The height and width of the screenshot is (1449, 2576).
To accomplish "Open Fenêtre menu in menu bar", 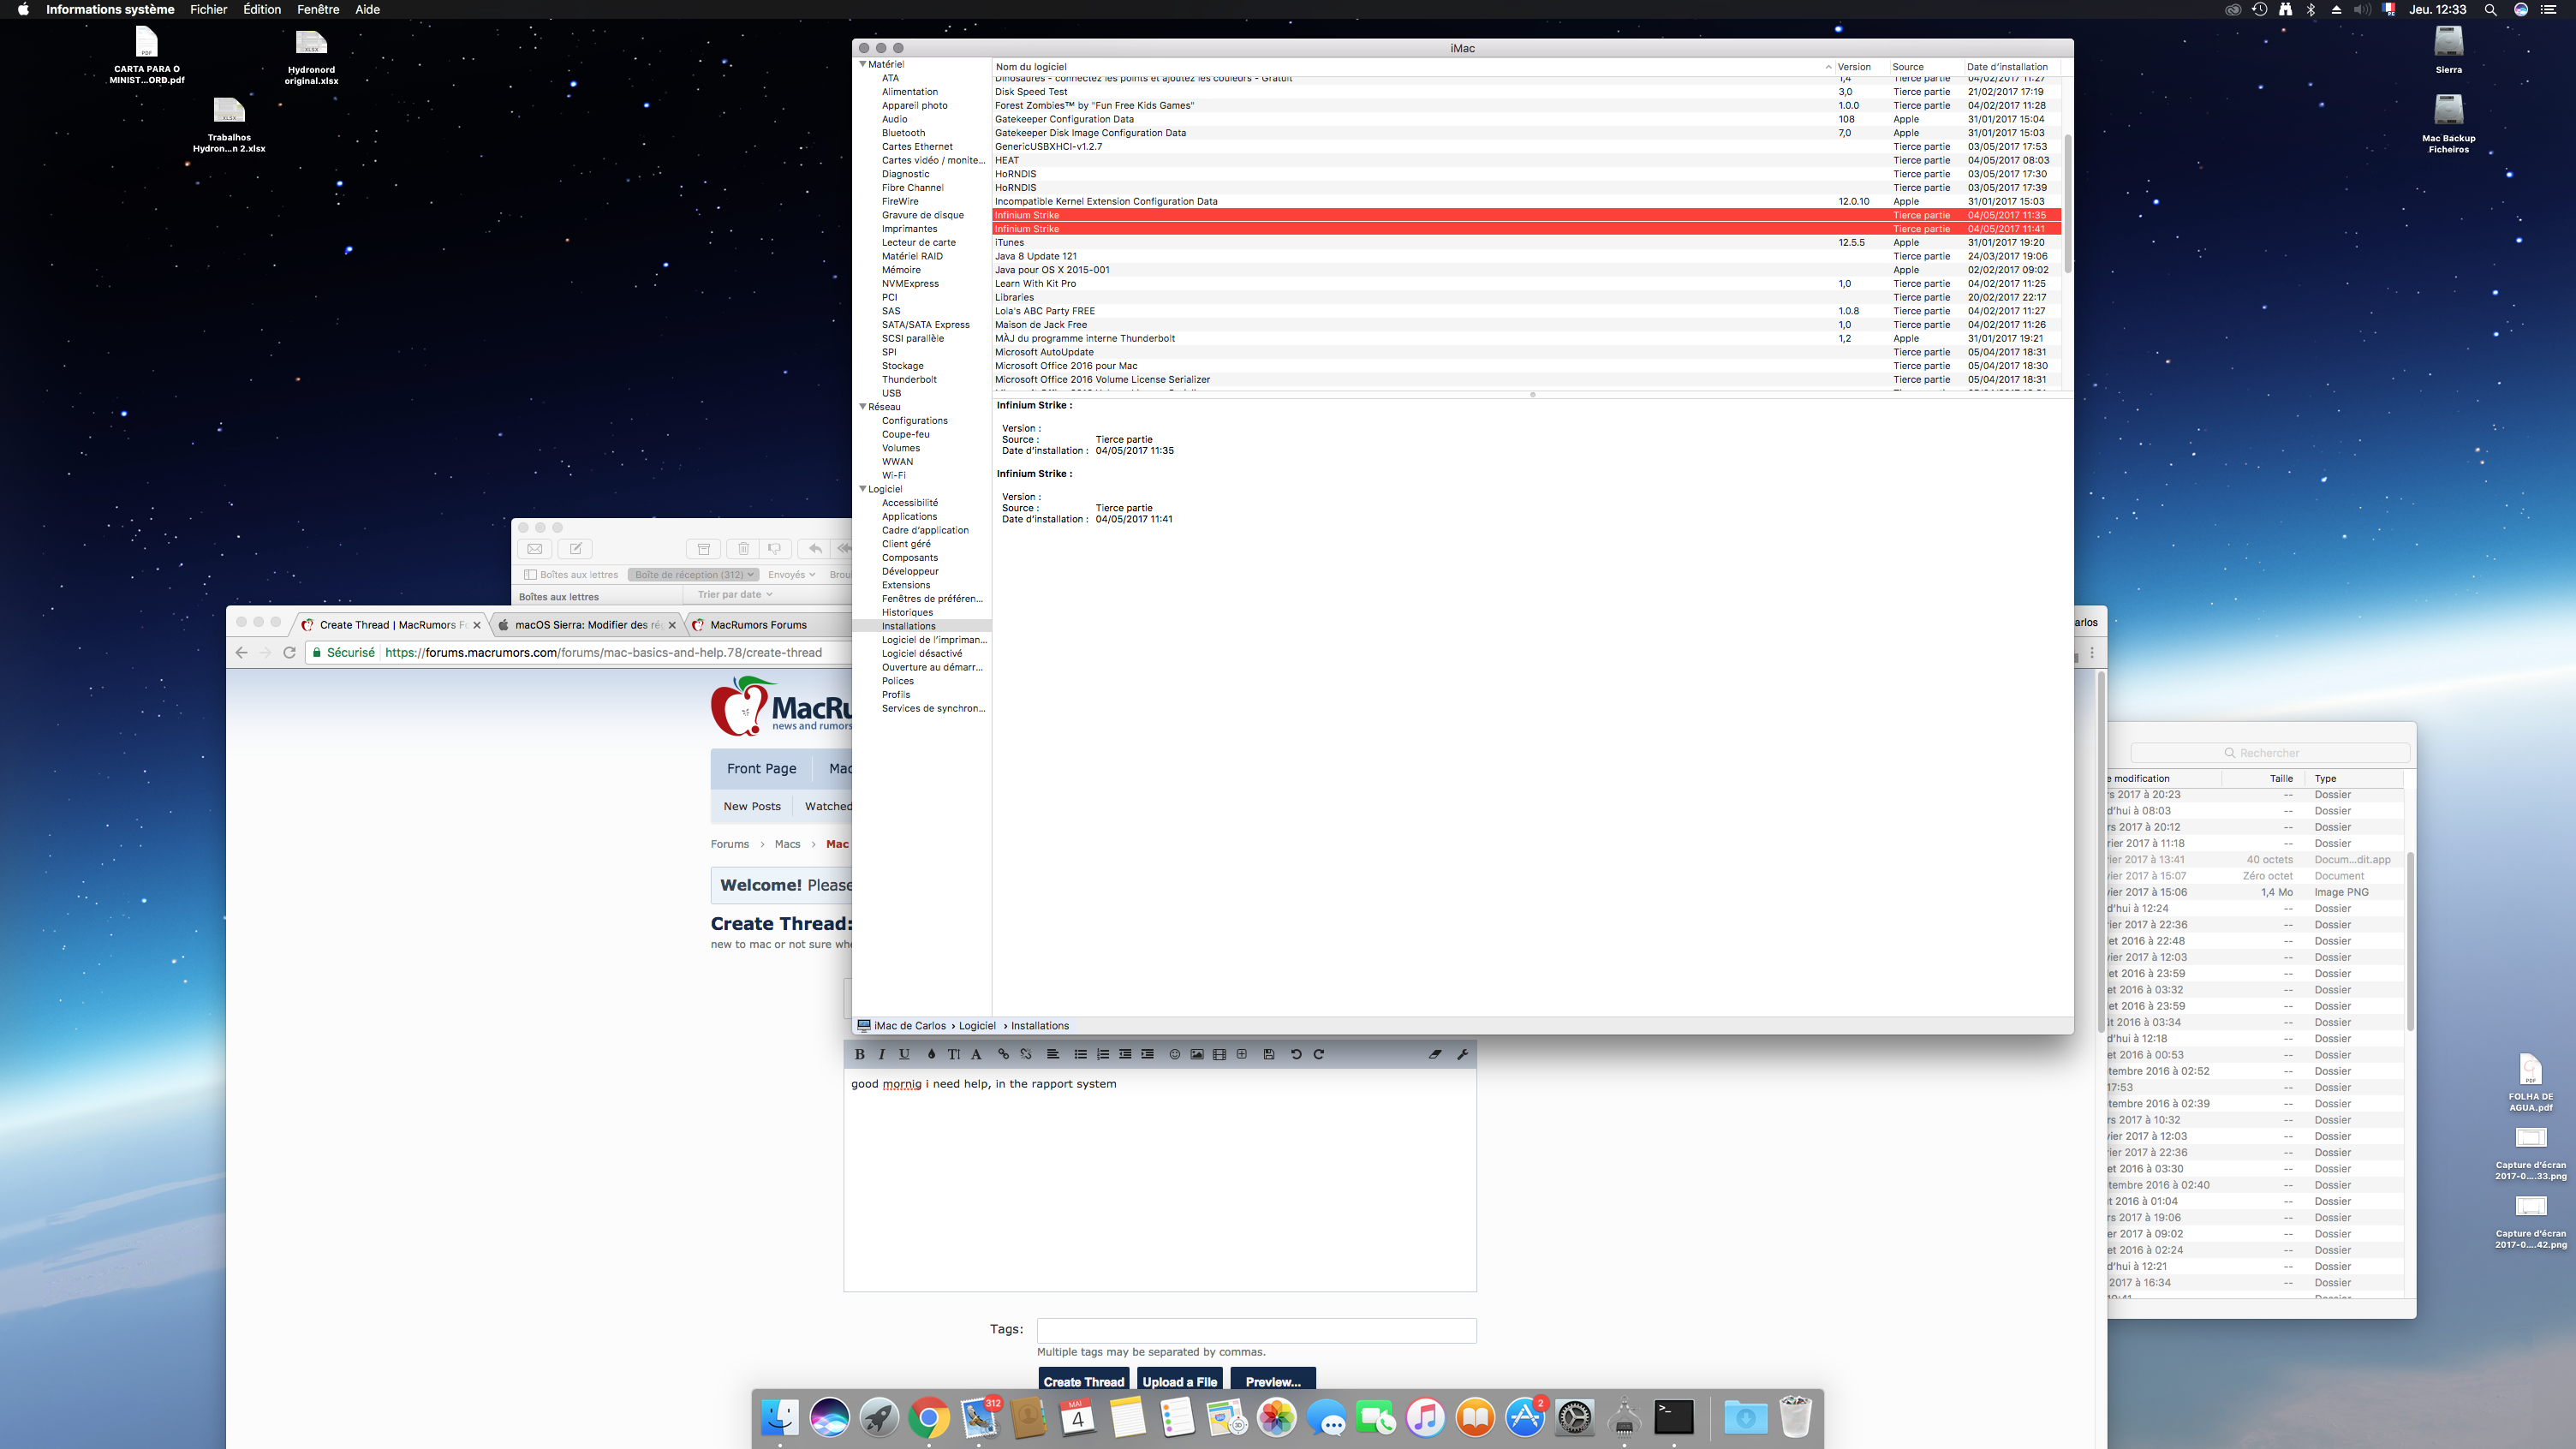I will (318, 9).
